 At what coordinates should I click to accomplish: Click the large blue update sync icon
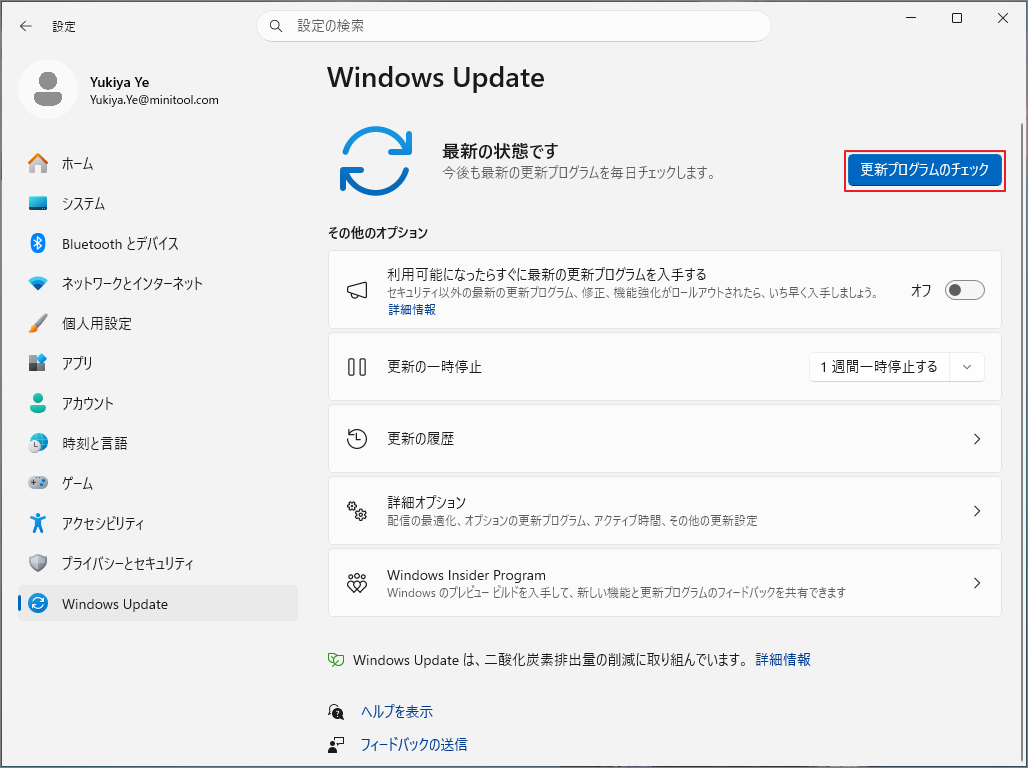pyautogui.click(x=376, y=161)
